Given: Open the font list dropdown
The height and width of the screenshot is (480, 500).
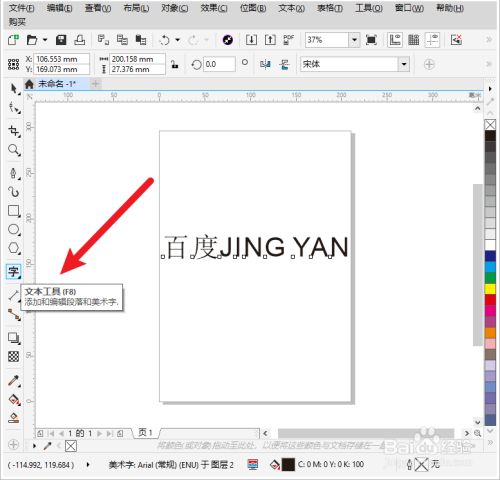Looking at the screenshot, I should point(404,64).
